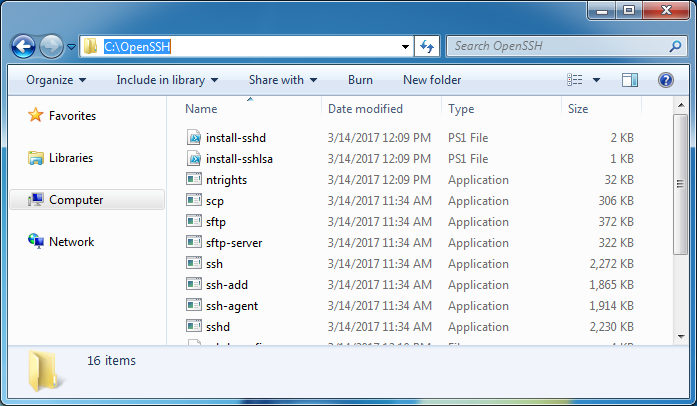The image size is (697, 406).
Task: Open the view options dropdown arrow
Action: coord(596,80)
